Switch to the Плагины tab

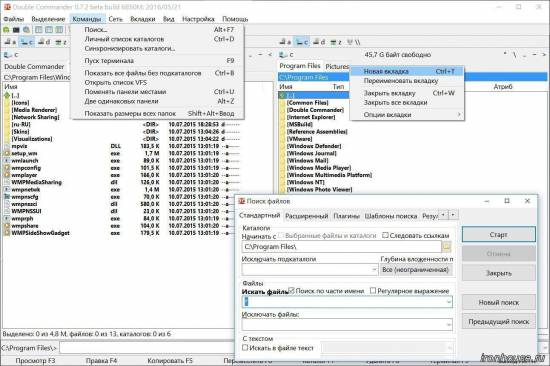pyautogui.click(x=346, y=216)
